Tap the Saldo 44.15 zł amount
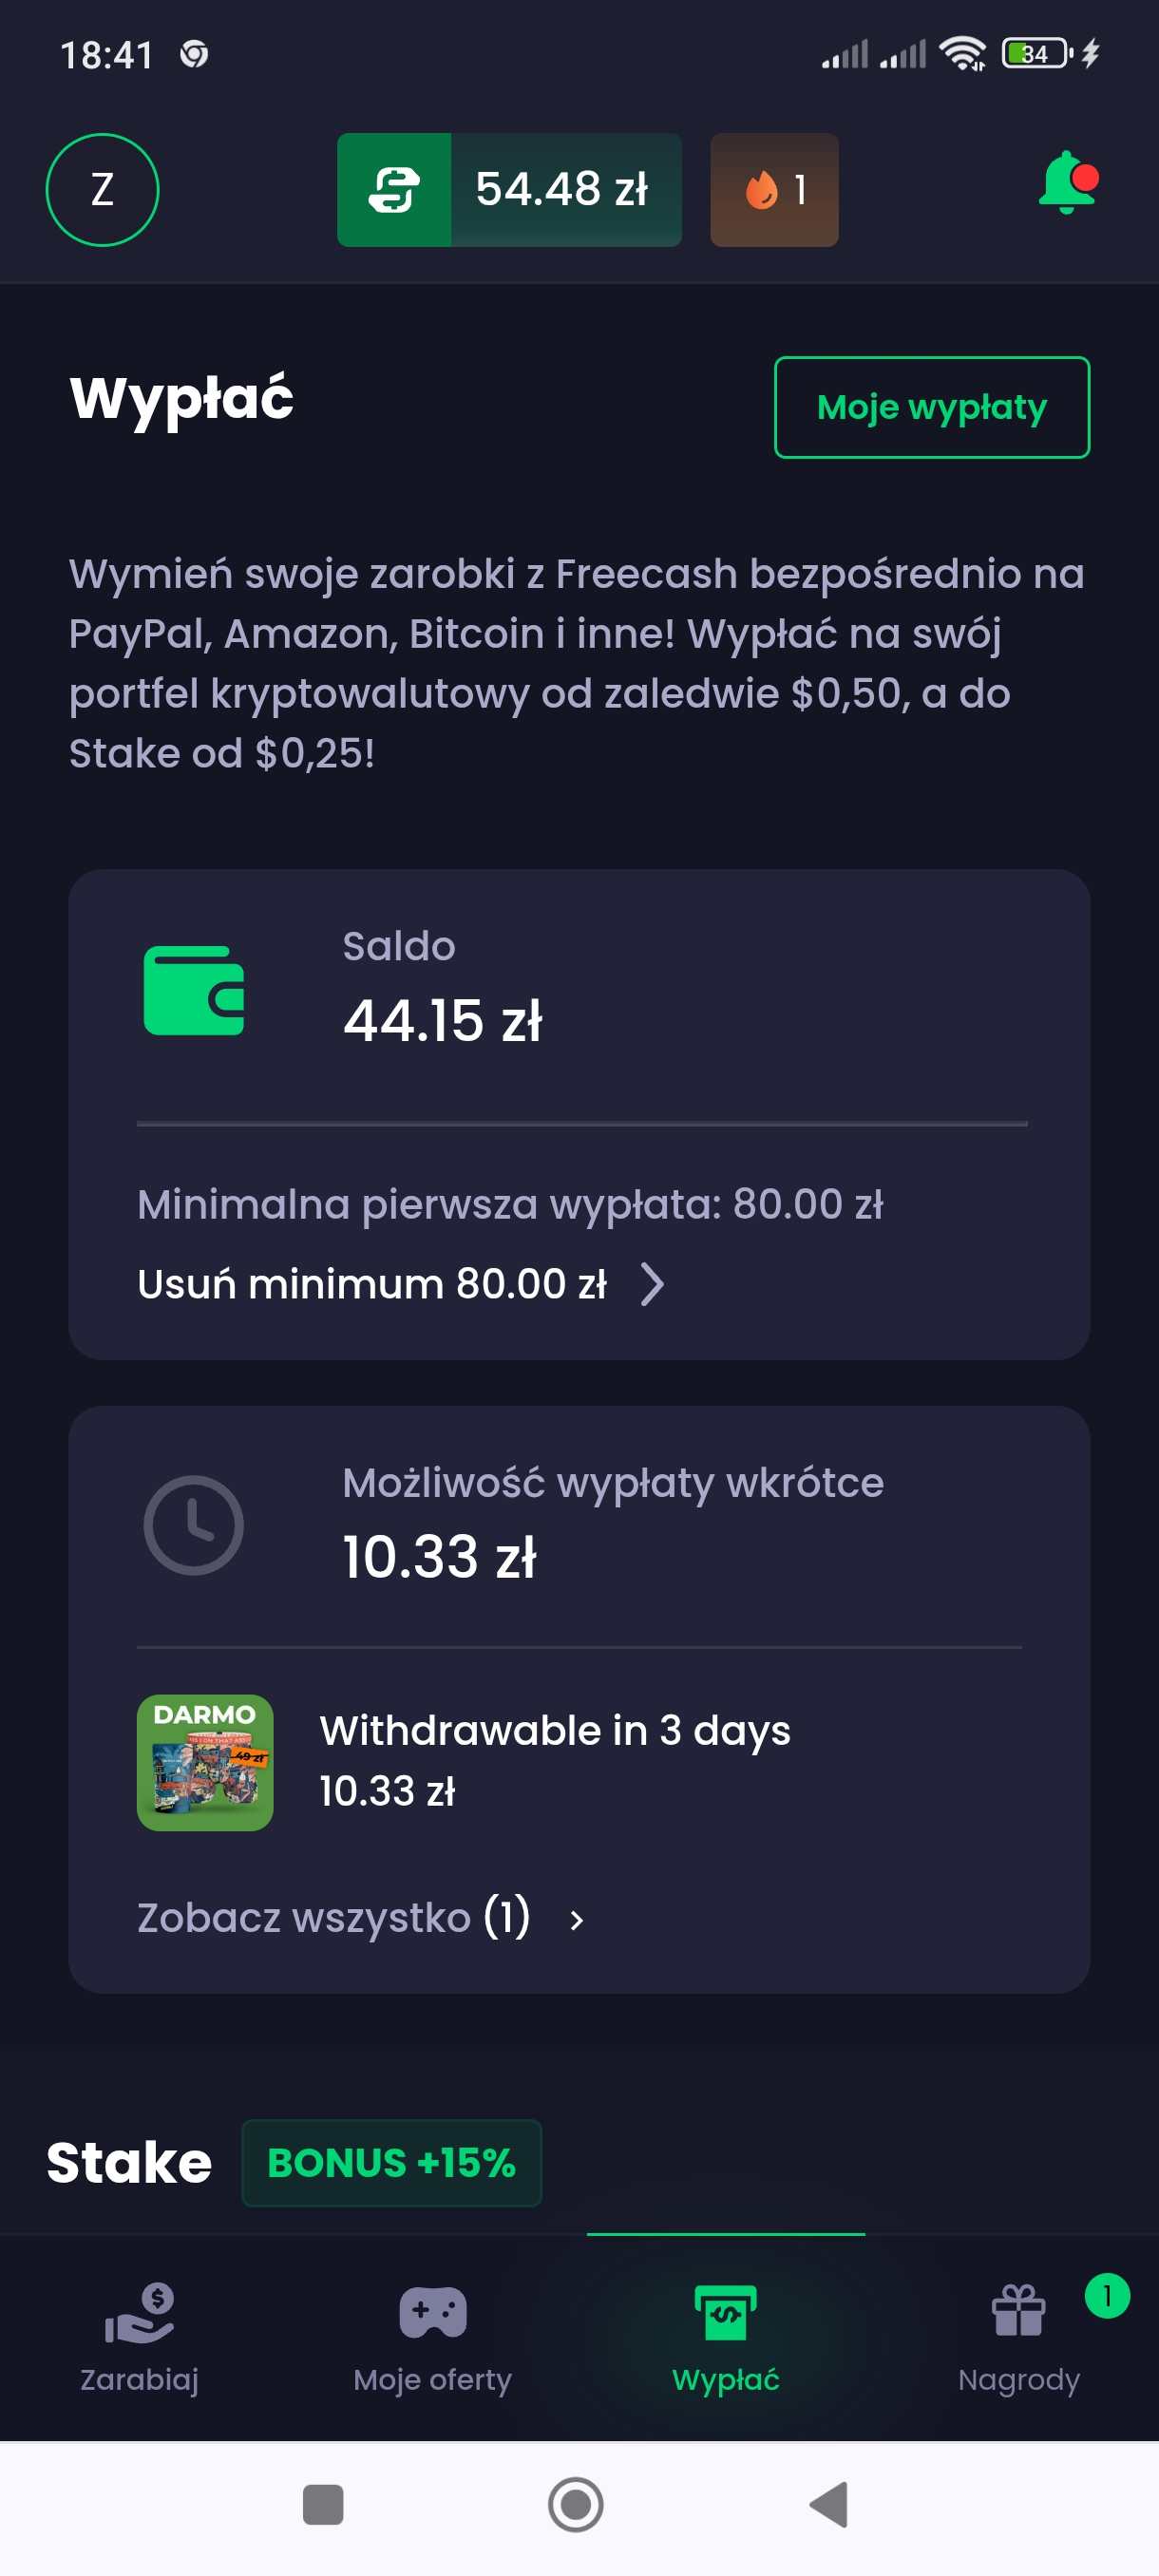The height and width of the screenshot is (2576, 1159). click(442, 1020)
